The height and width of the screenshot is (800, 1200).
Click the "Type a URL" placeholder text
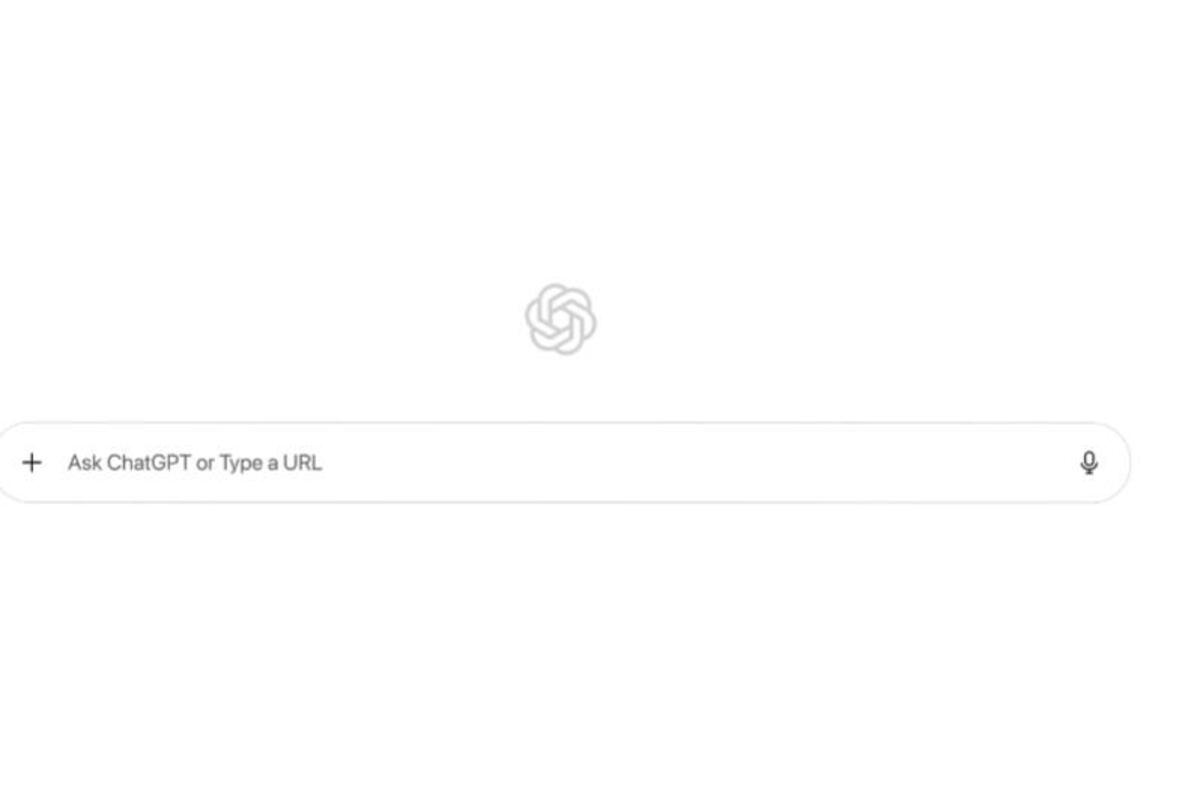coord(271,463)
